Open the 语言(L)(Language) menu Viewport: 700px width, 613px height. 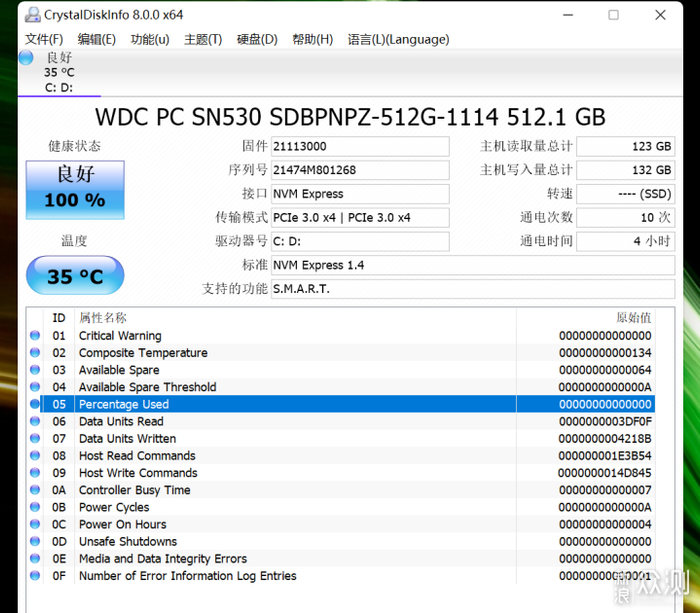point(398,39)
